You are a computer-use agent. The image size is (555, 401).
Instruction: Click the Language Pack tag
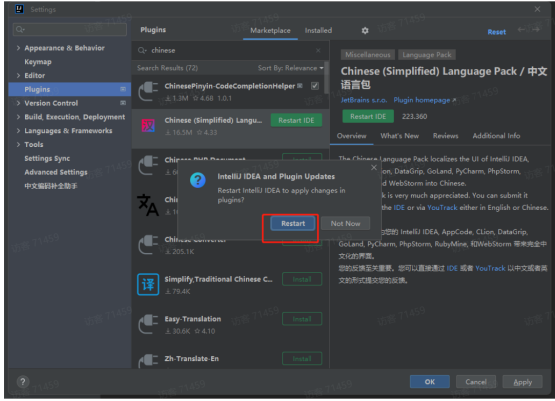427,55
